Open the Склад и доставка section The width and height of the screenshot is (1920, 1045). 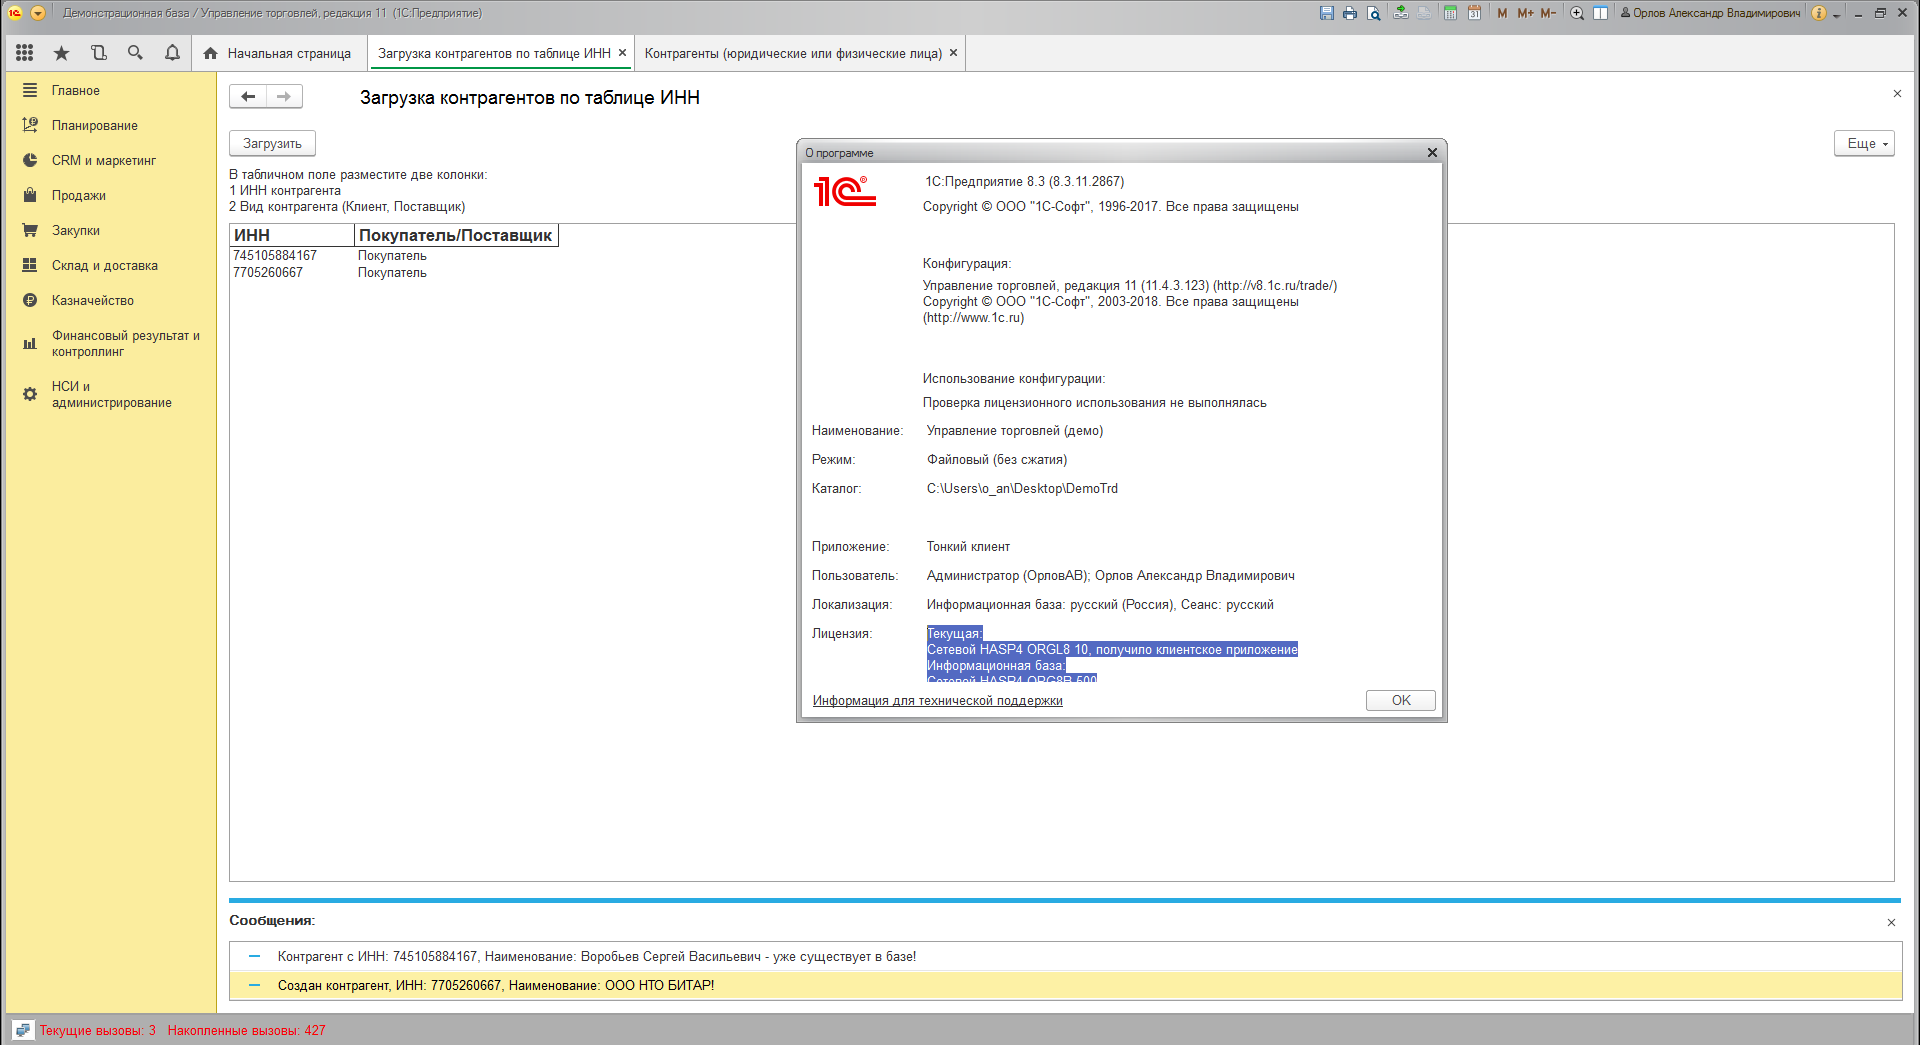click(x=105, y=265)
